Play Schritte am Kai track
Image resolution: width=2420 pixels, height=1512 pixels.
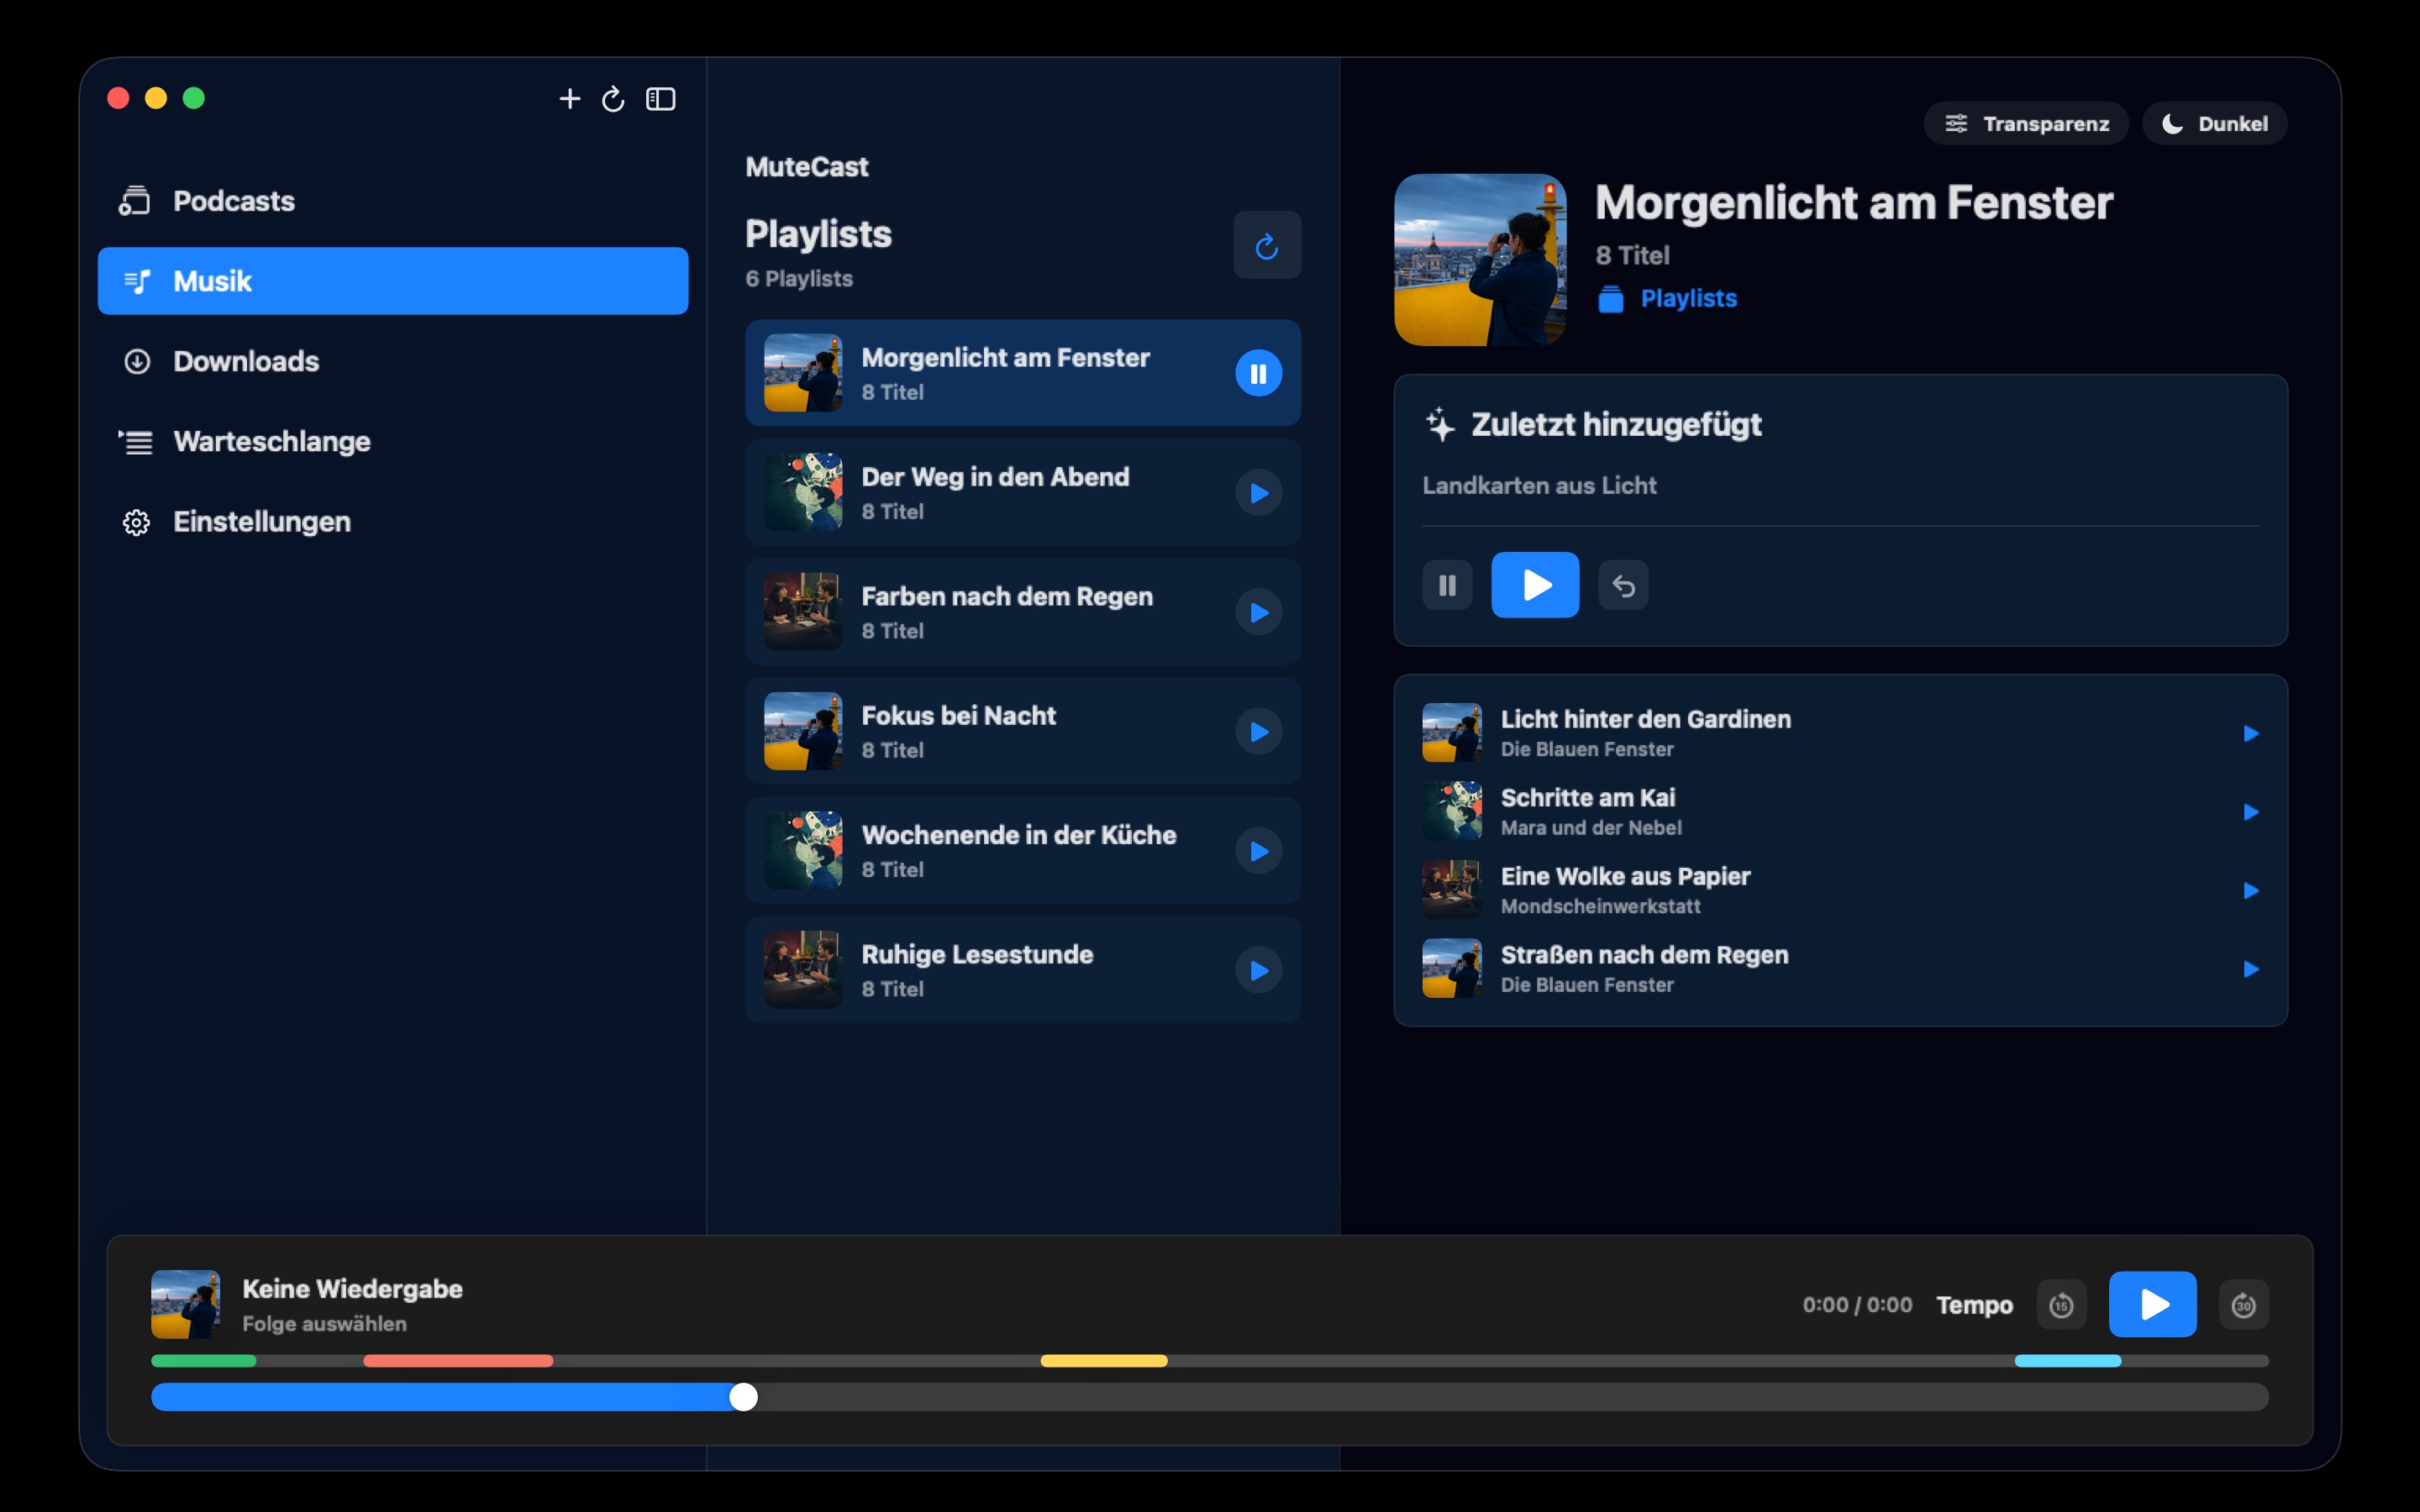2251,812
